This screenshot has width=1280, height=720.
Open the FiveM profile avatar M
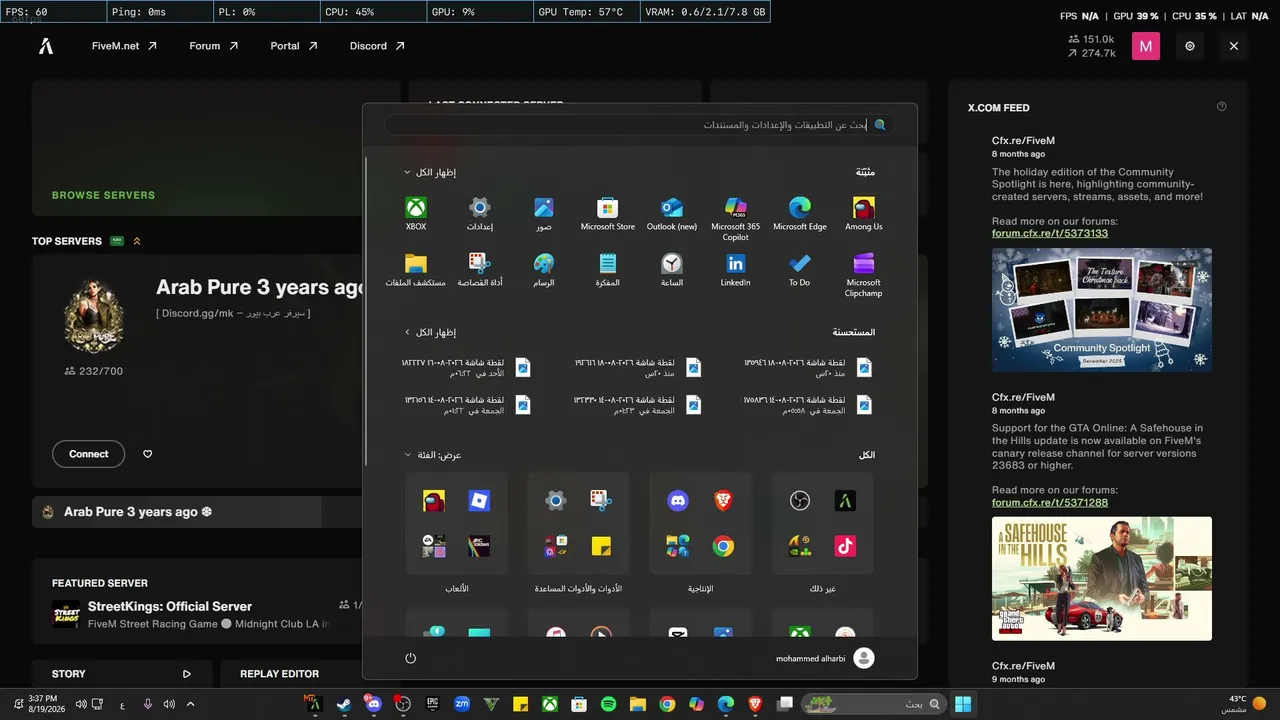pos(1146,46)
